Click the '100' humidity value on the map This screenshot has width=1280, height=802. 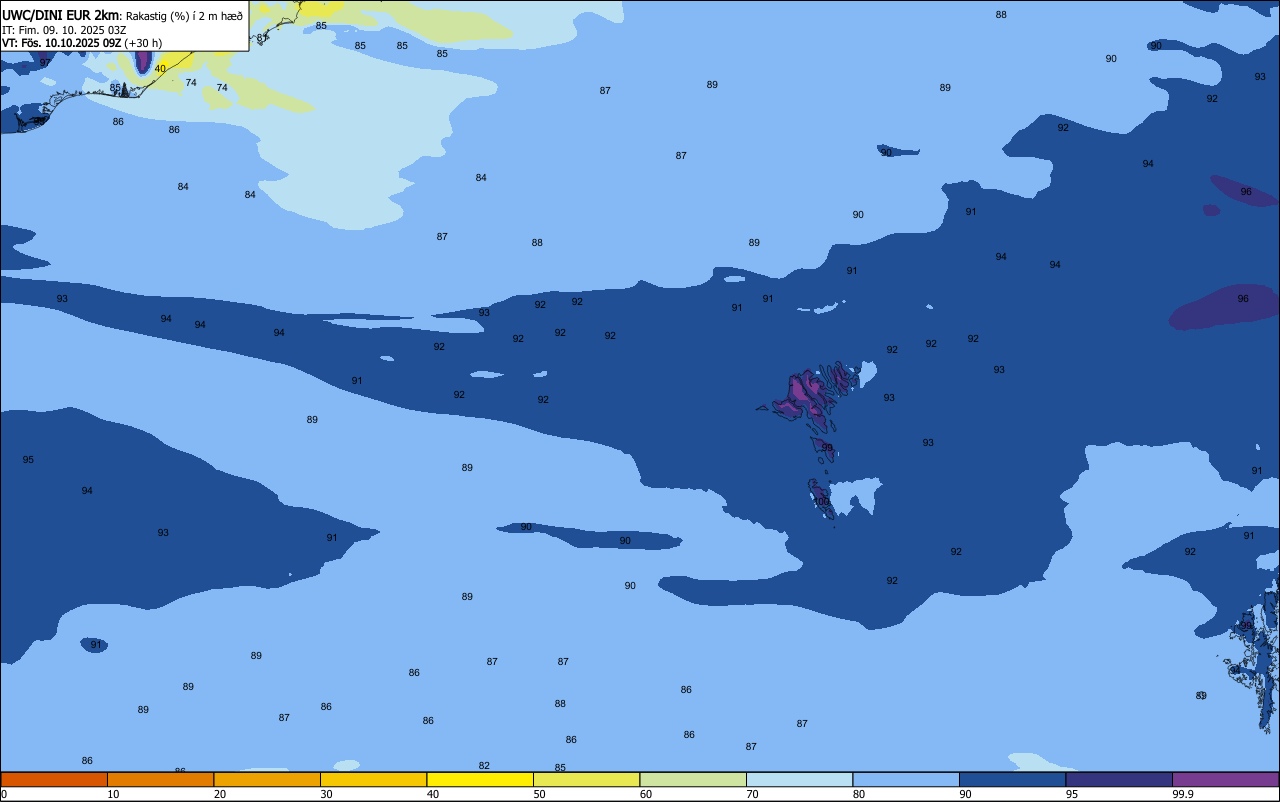point(822,502)
